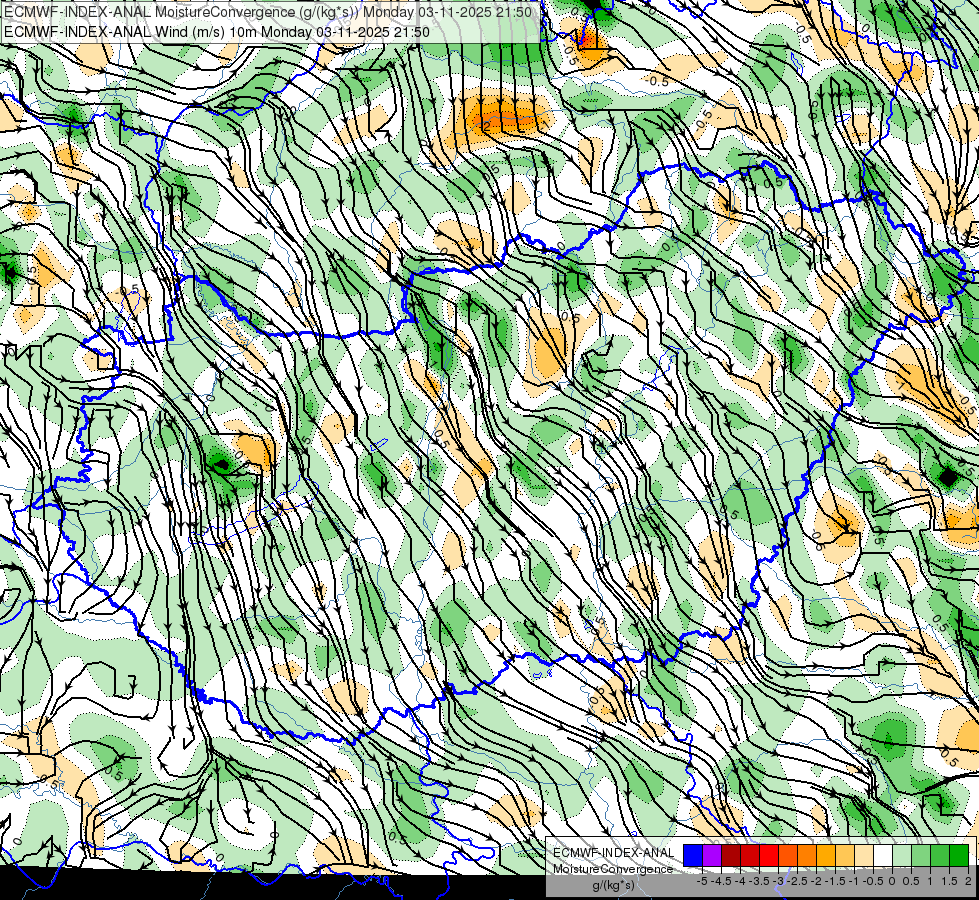Click the -1 legend tick label
The height and width of the screenshot is (900, 979).
pyautogui.click(x=854, y=881)
